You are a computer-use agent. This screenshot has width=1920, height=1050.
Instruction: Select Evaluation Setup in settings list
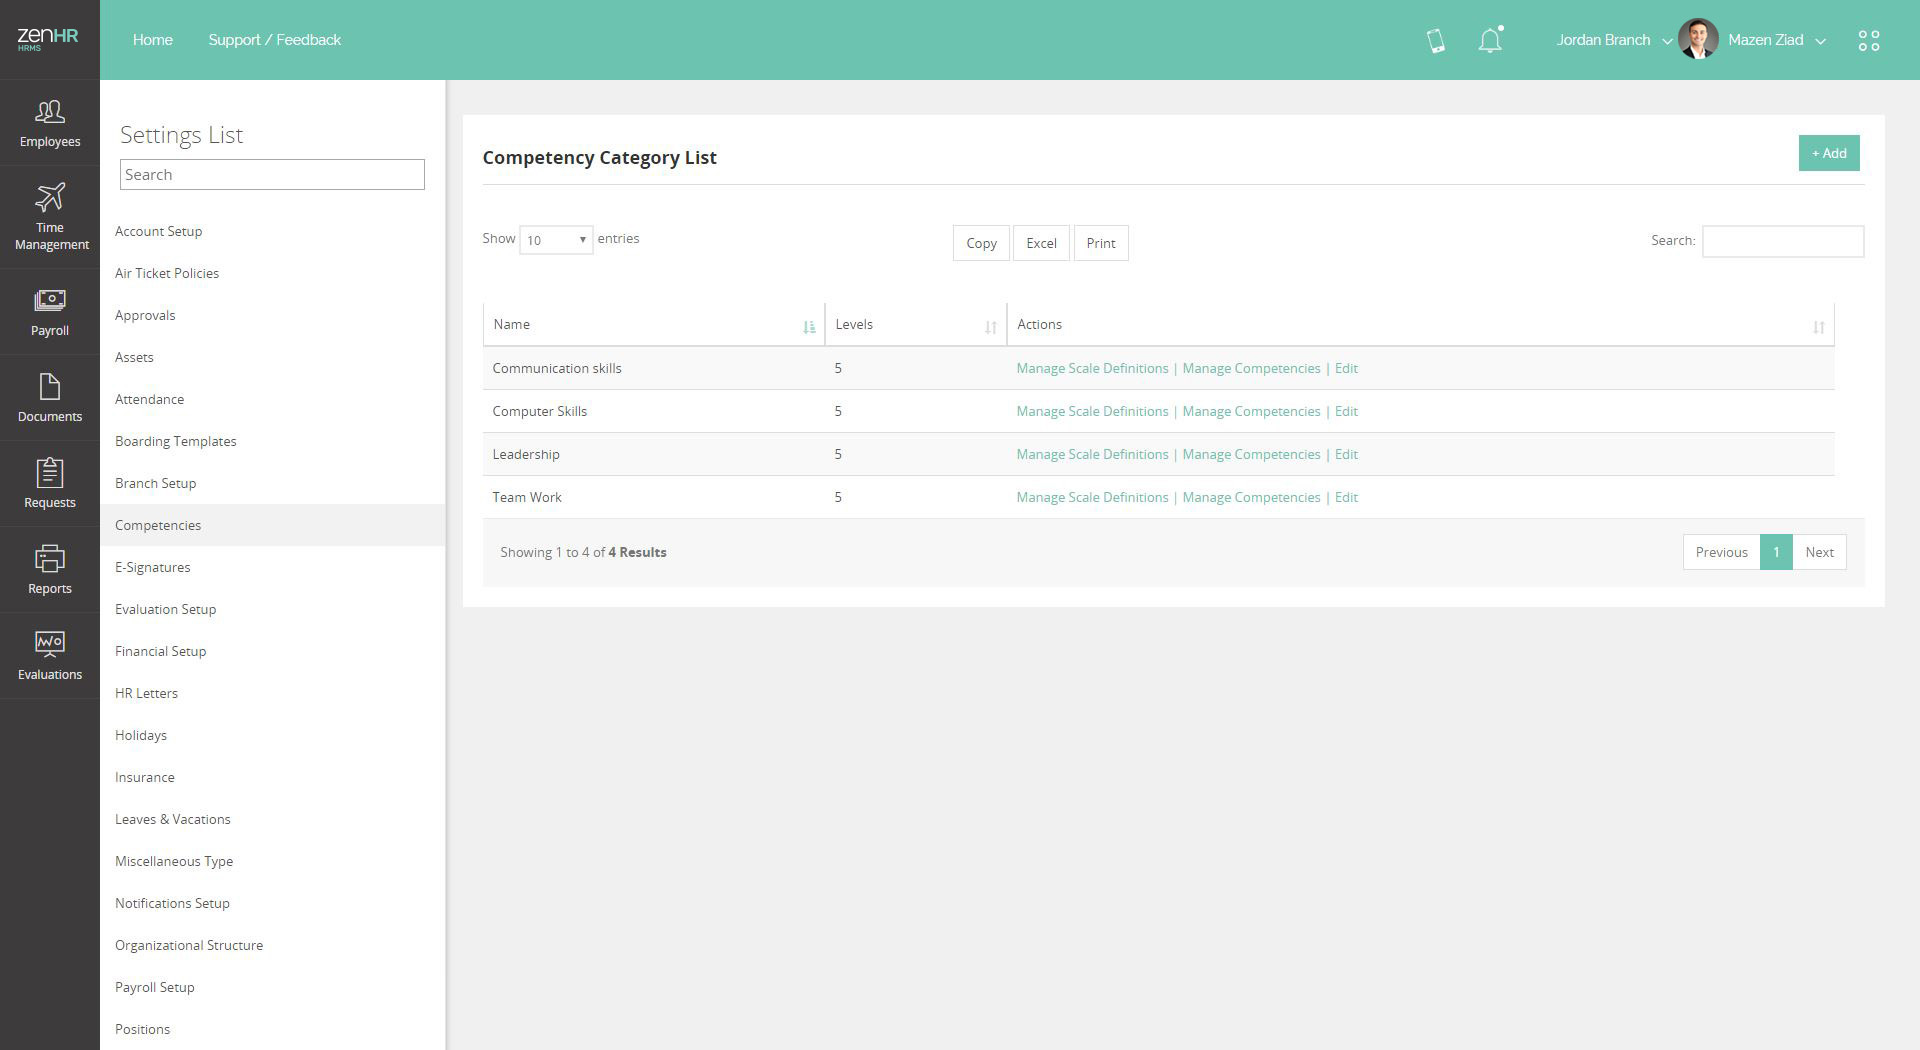(165, 609)
